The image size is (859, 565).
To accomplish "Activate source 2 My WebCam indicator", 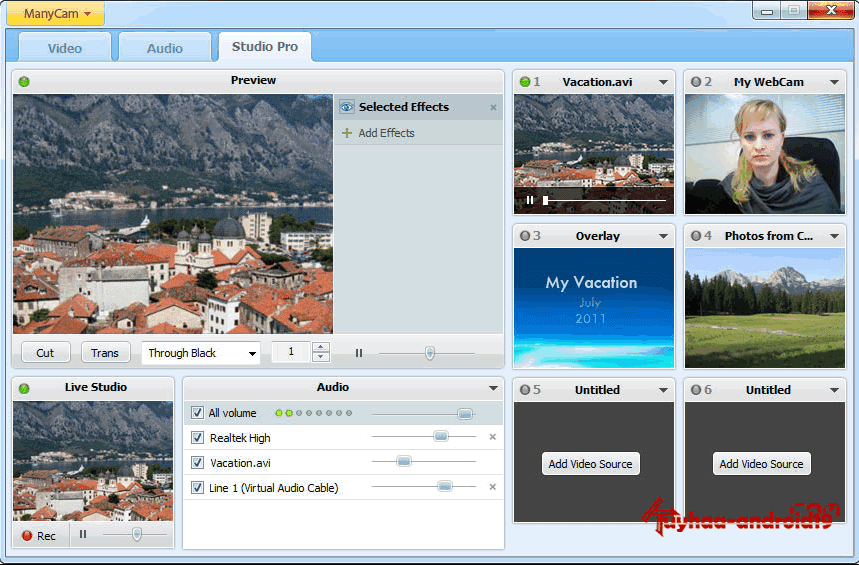I will pyautogui.click(x=696, y=82).
